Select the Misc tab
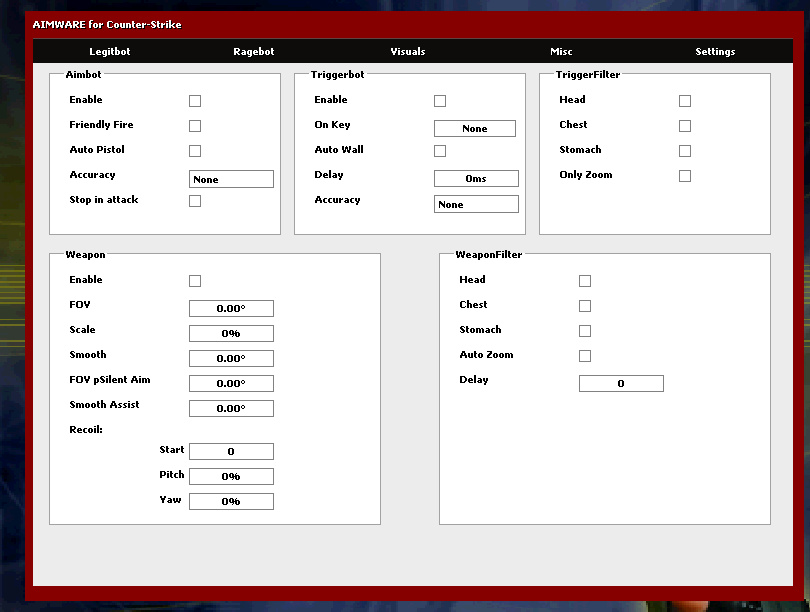Screen dimensions: 810x612 pos(561,52)
